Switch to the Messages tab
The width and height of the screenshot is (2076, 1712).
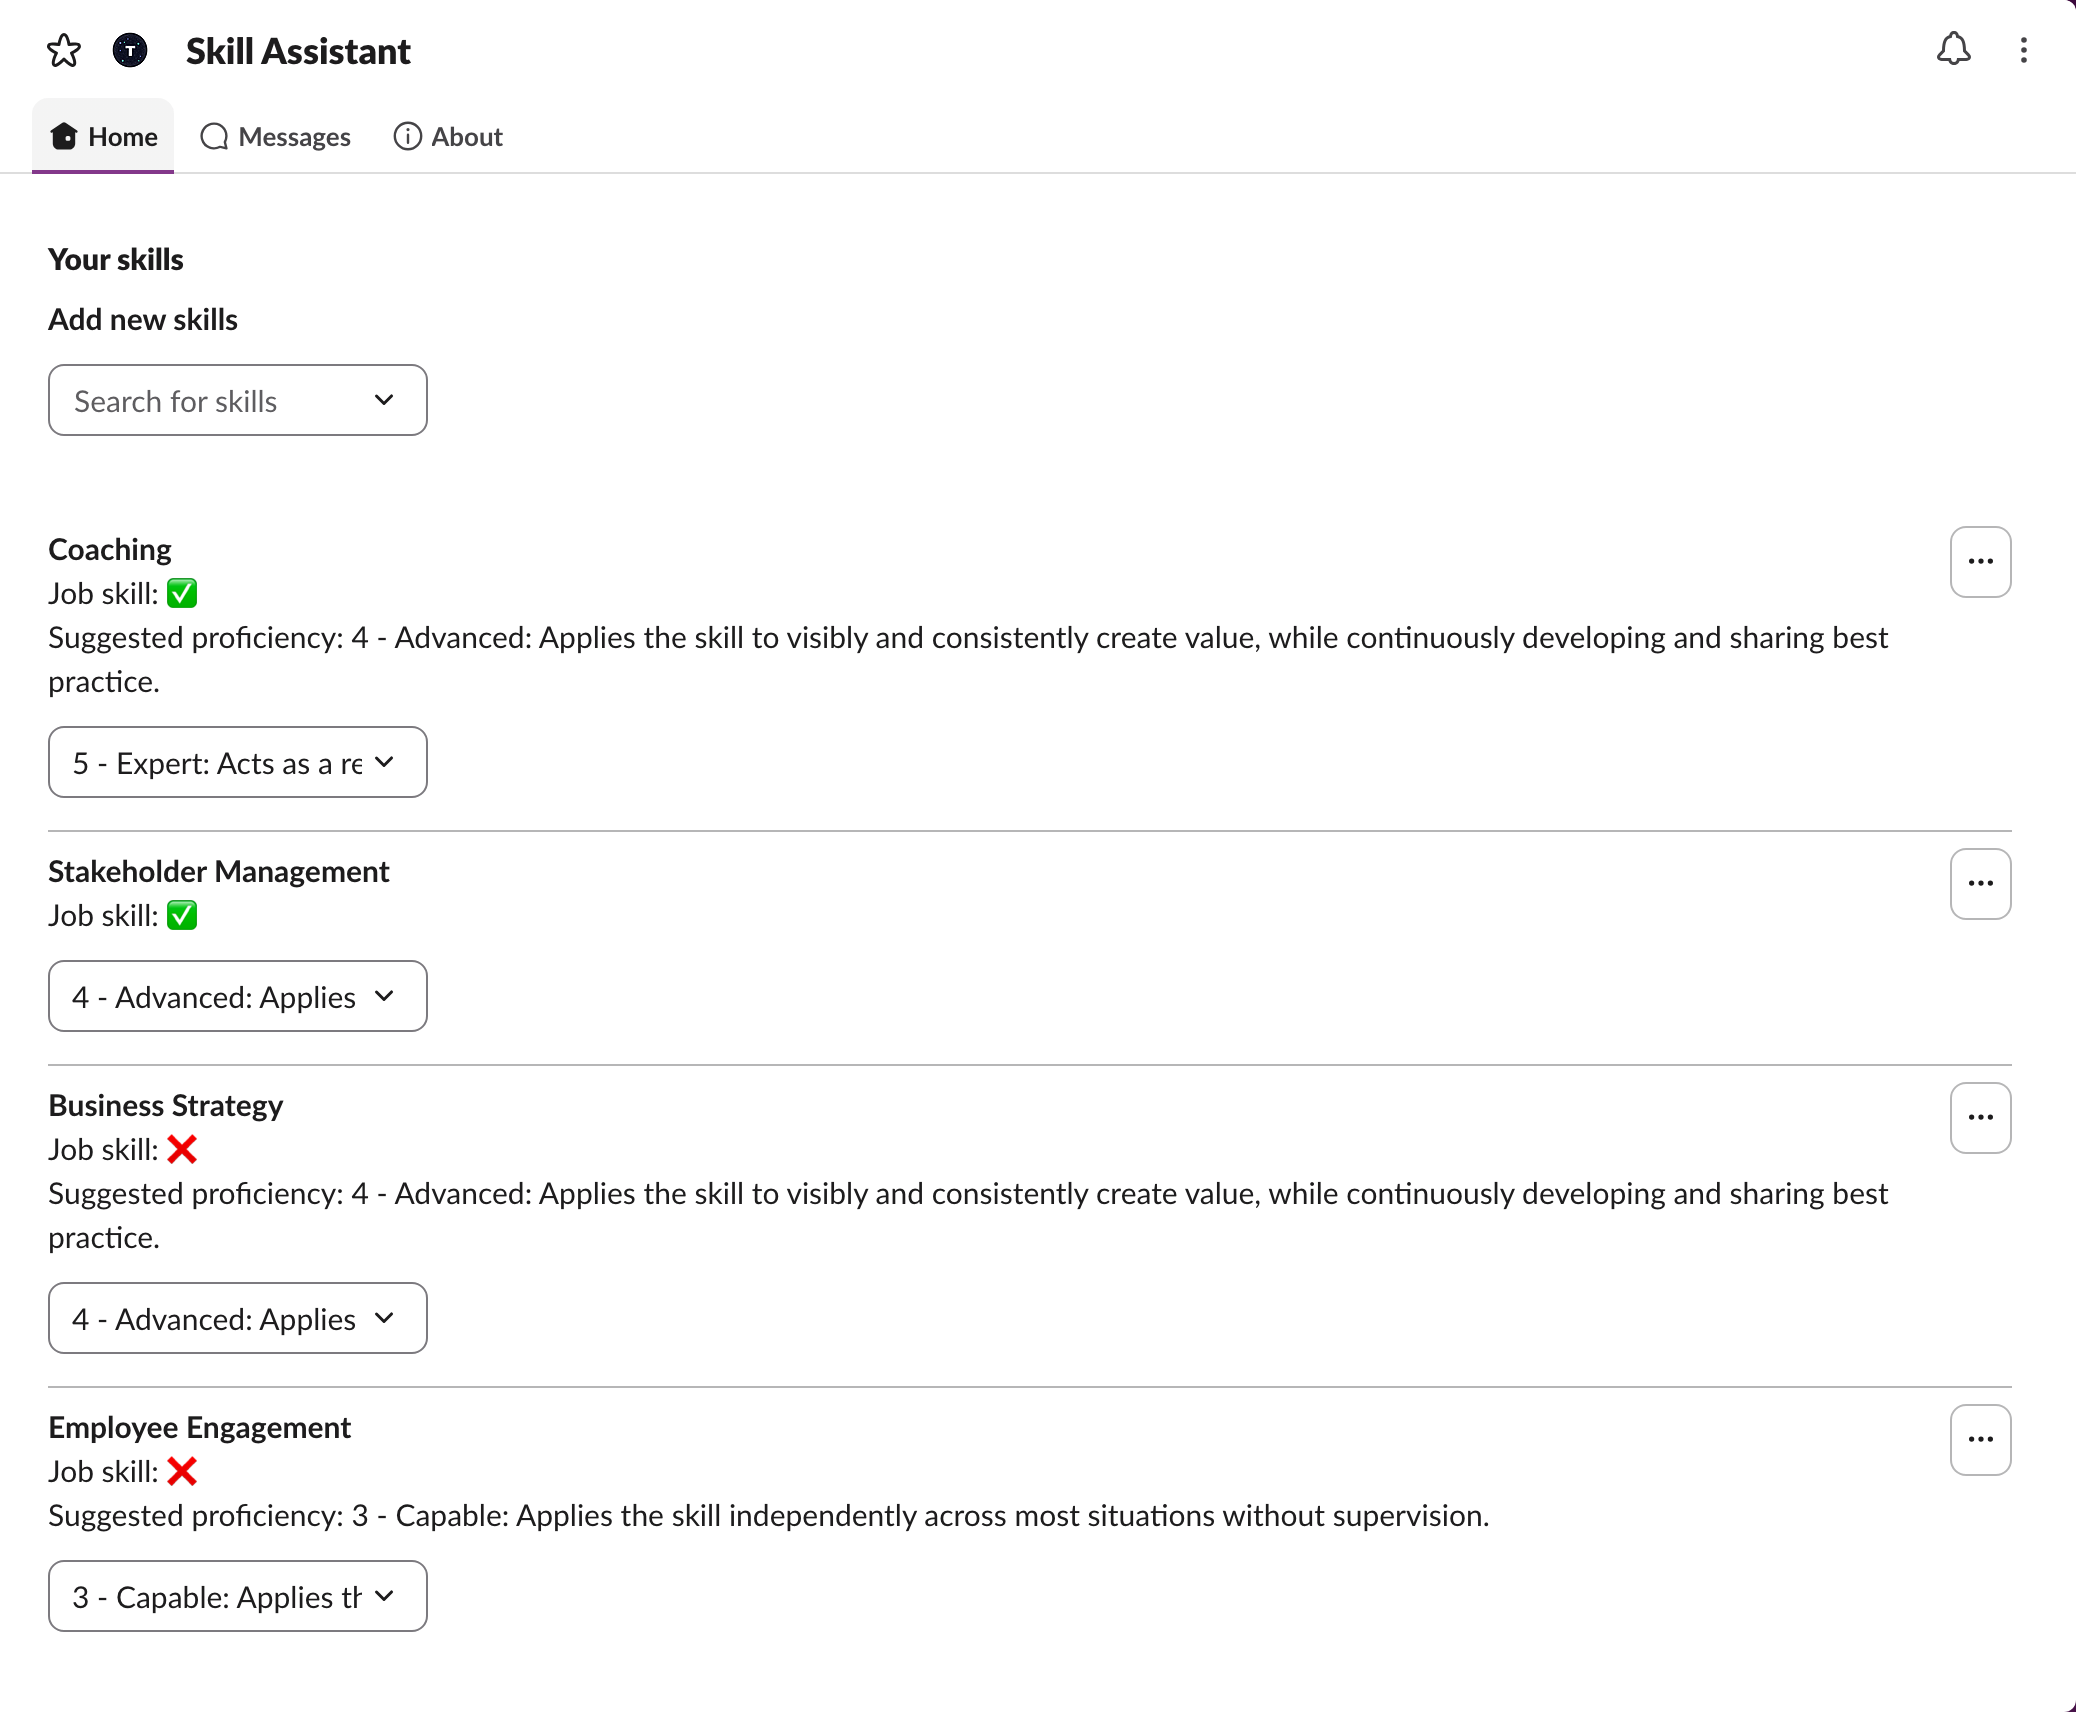point(275,136)
